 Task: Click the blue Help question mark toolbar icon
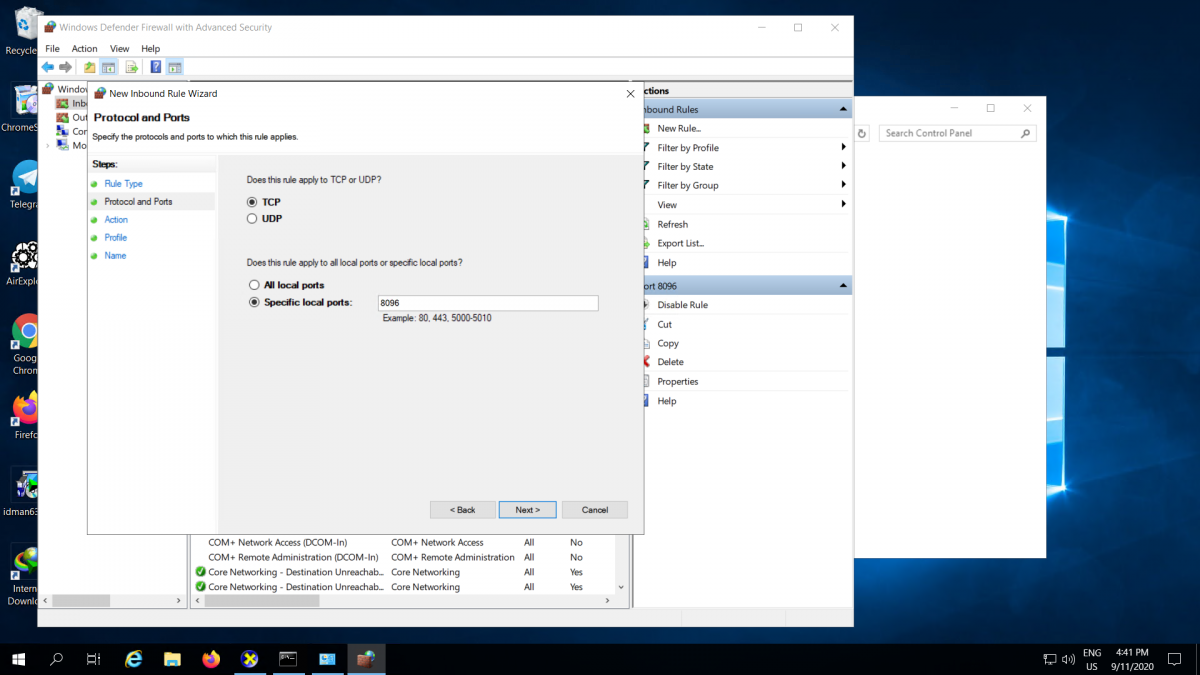(156, 67)
